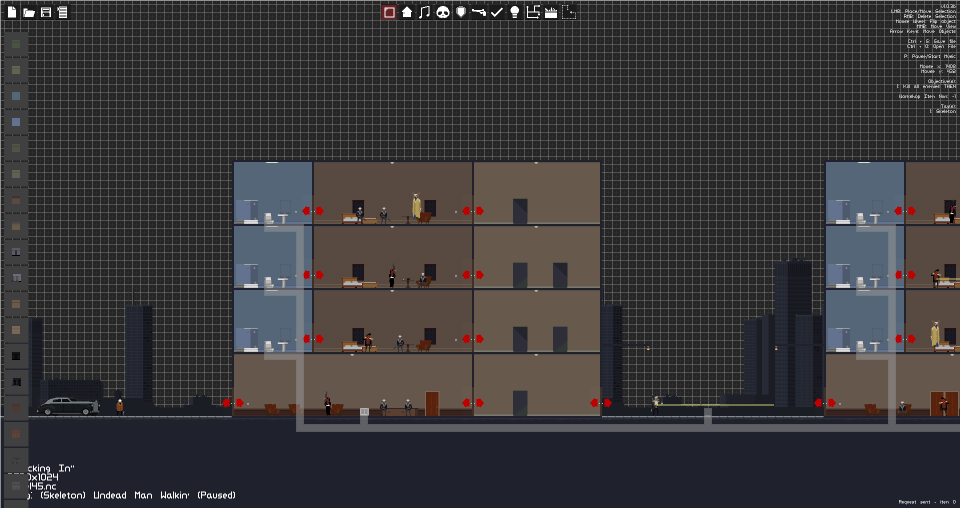
Task: Open the house structures tool
Action: [x=407, y=12]
